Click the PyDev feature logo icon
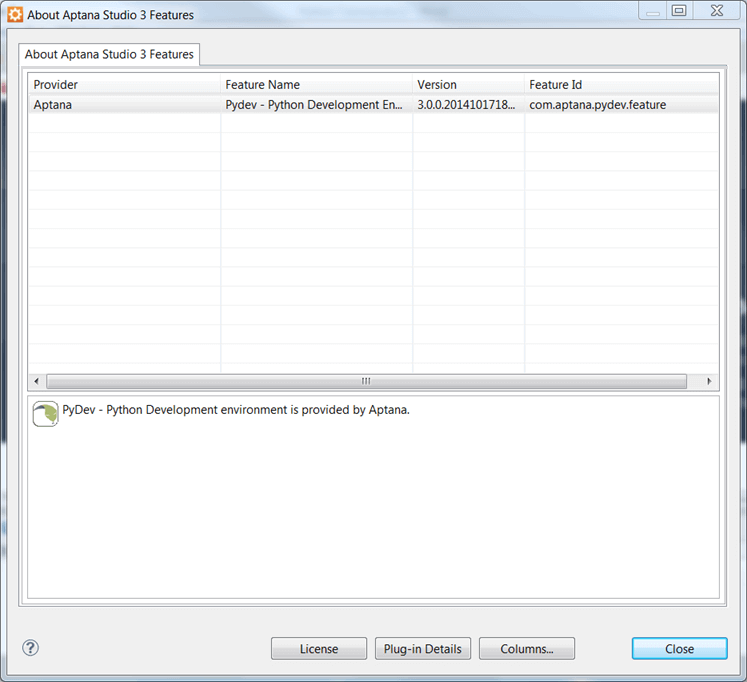This screenshot has height=682, width=747. point(45,413)
